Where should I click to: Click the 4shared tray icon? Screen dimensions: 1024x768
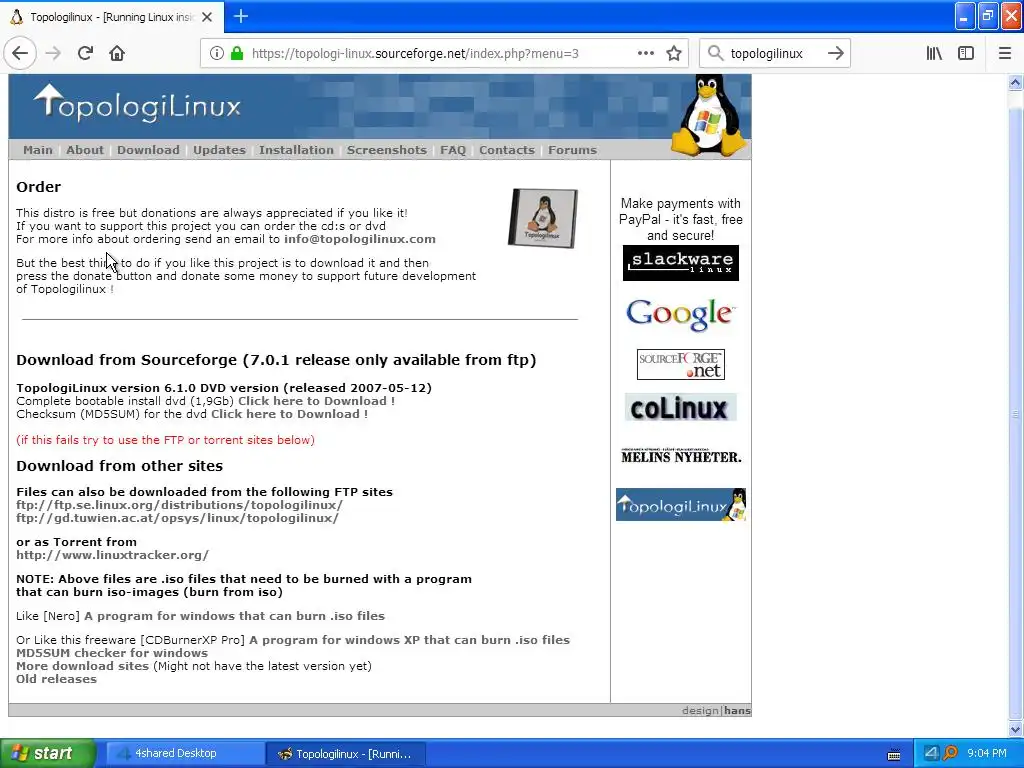[931, 753]
